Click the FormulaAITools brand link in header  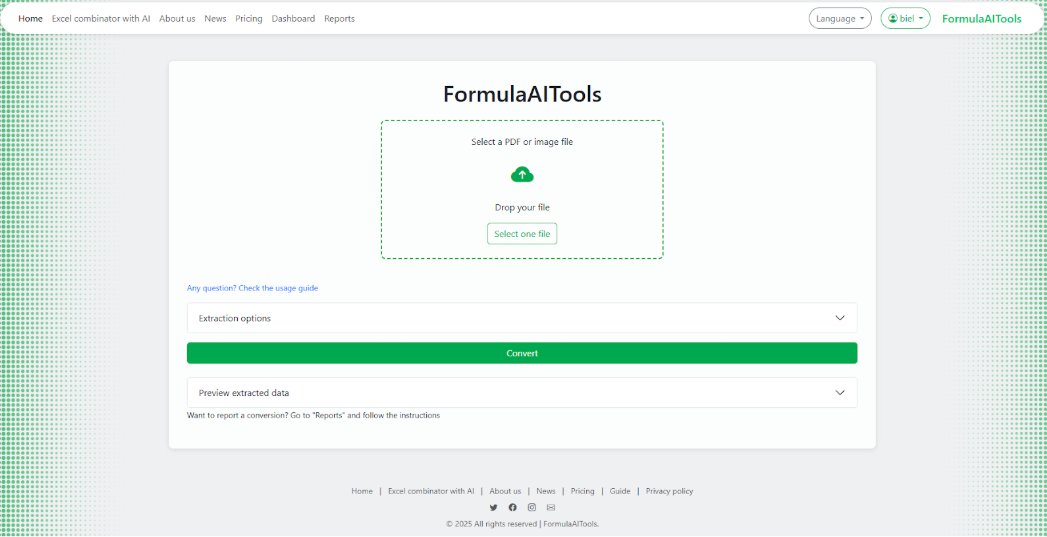pyautogui.click(x=982, y=19)
